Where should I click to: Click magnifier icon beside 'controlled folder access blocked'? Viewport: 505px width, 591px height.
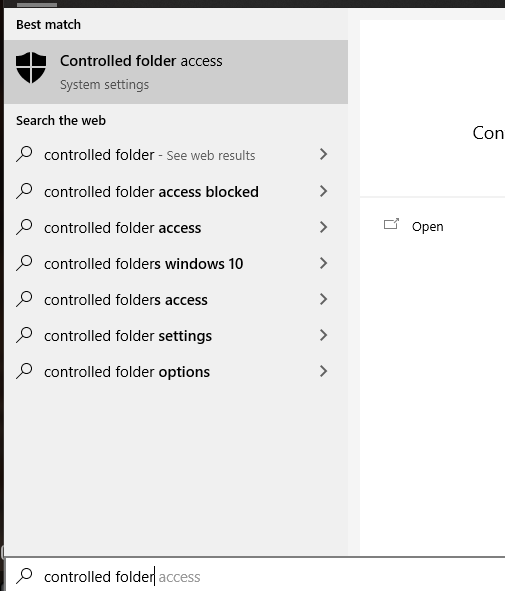tap(24, 191)
